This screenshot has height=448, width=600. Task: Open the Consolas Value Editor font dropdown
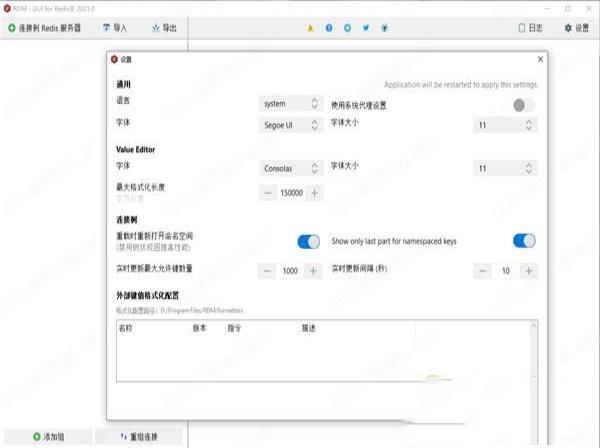click(x=290, y=169)
